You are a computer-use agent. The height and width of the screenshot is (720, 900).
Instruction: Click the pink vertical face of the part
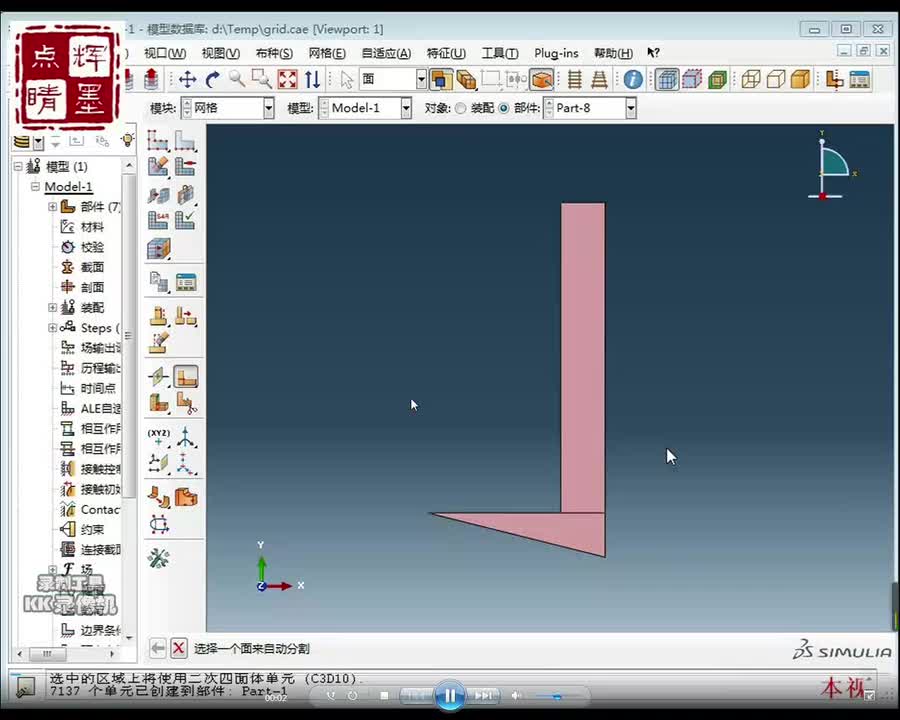583,357
